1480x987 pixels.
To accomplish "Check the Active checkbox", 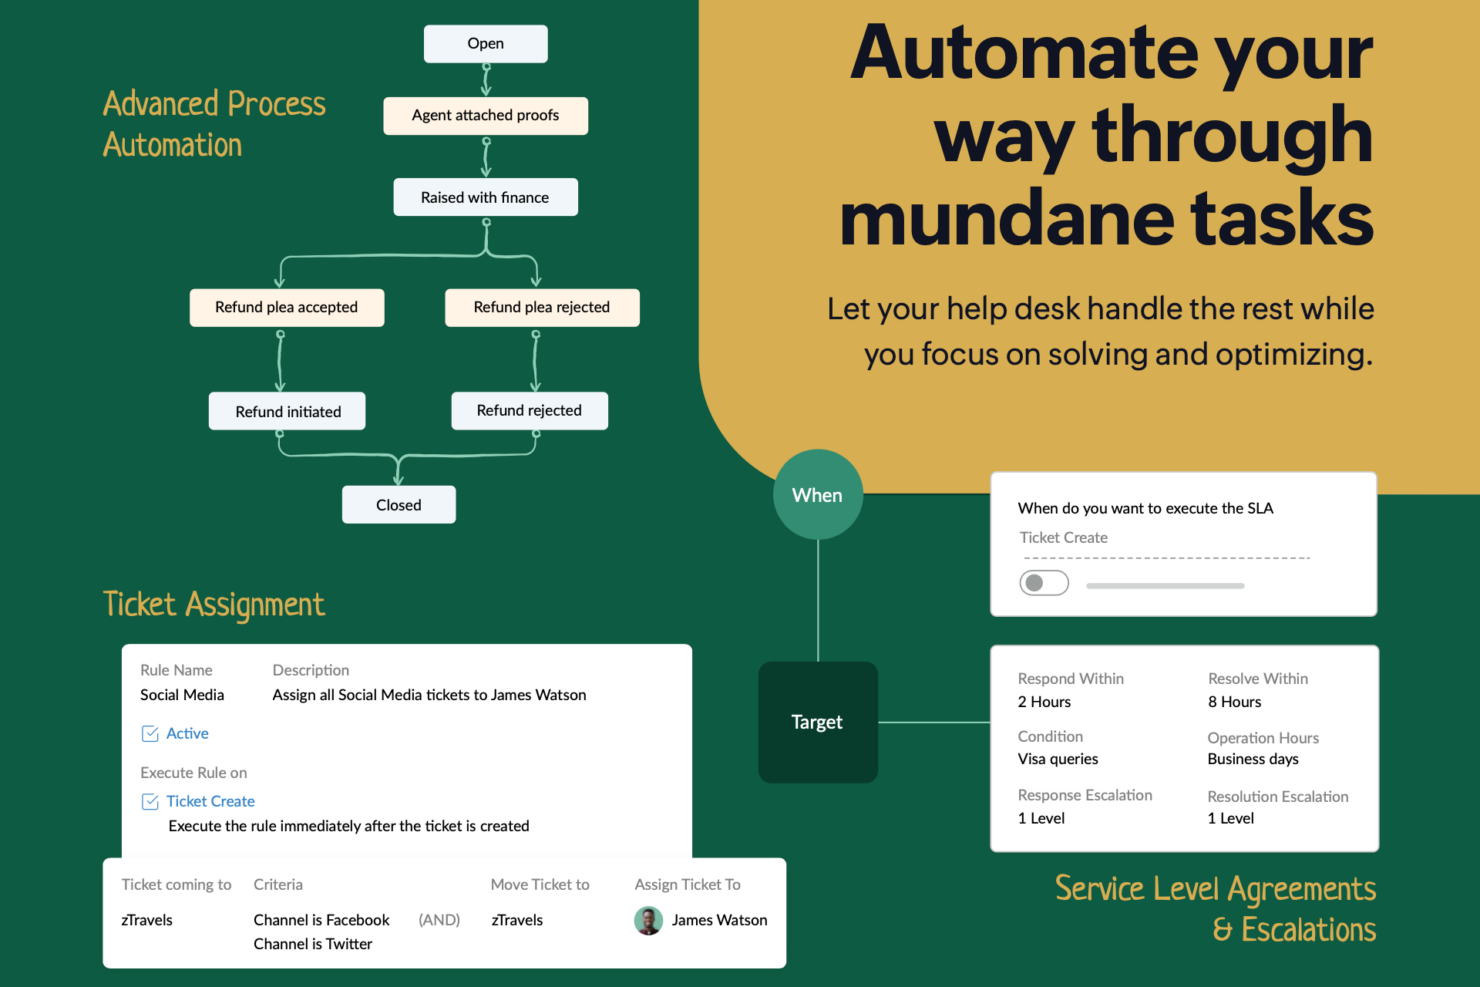I will pos(150,734).
